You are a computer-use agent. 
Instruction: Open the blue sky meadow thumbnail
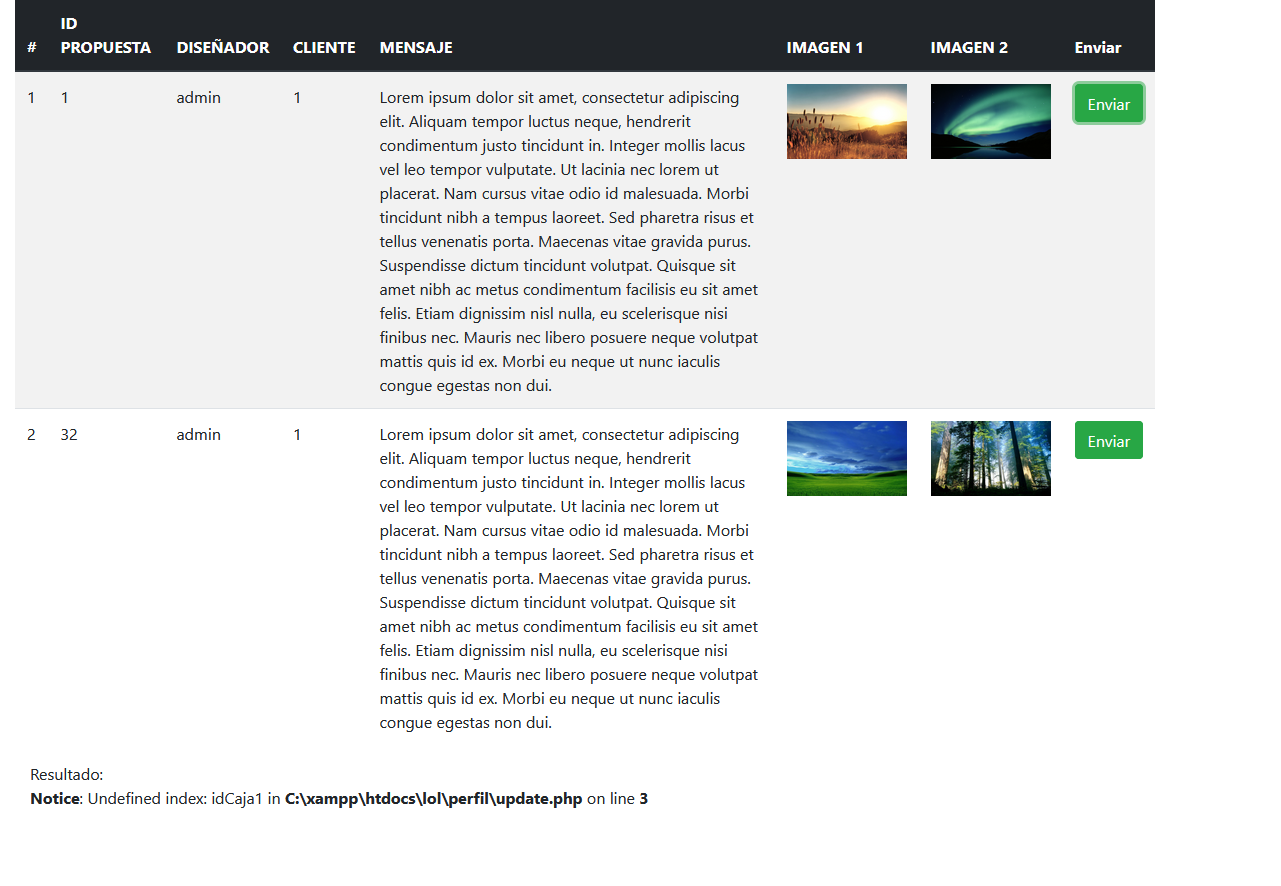[x=847, y=458]
